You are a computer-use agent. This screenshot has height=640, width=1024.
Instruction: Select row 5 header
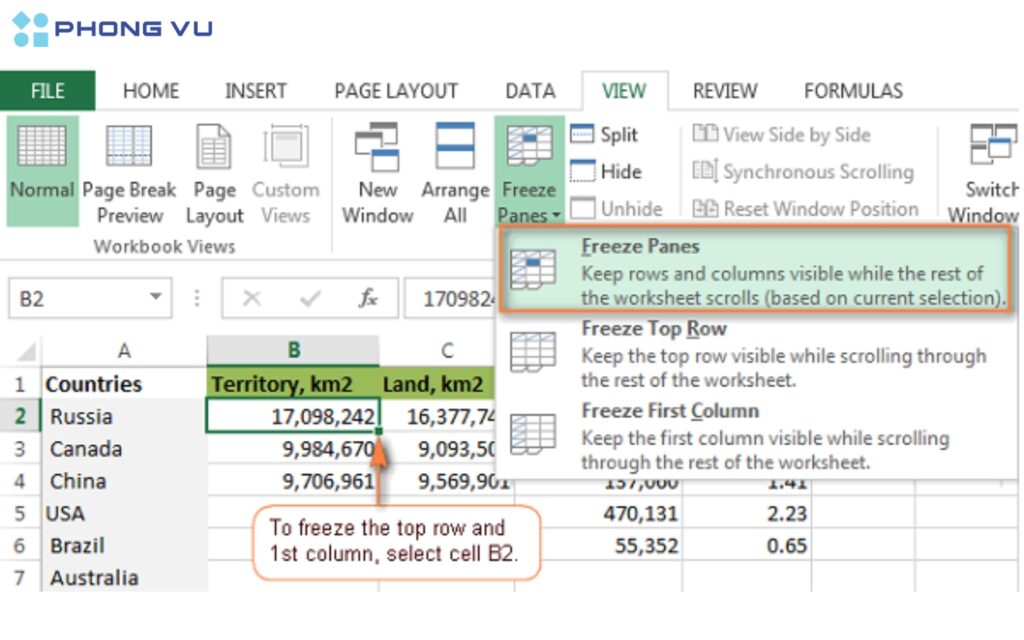coord(20,513)
